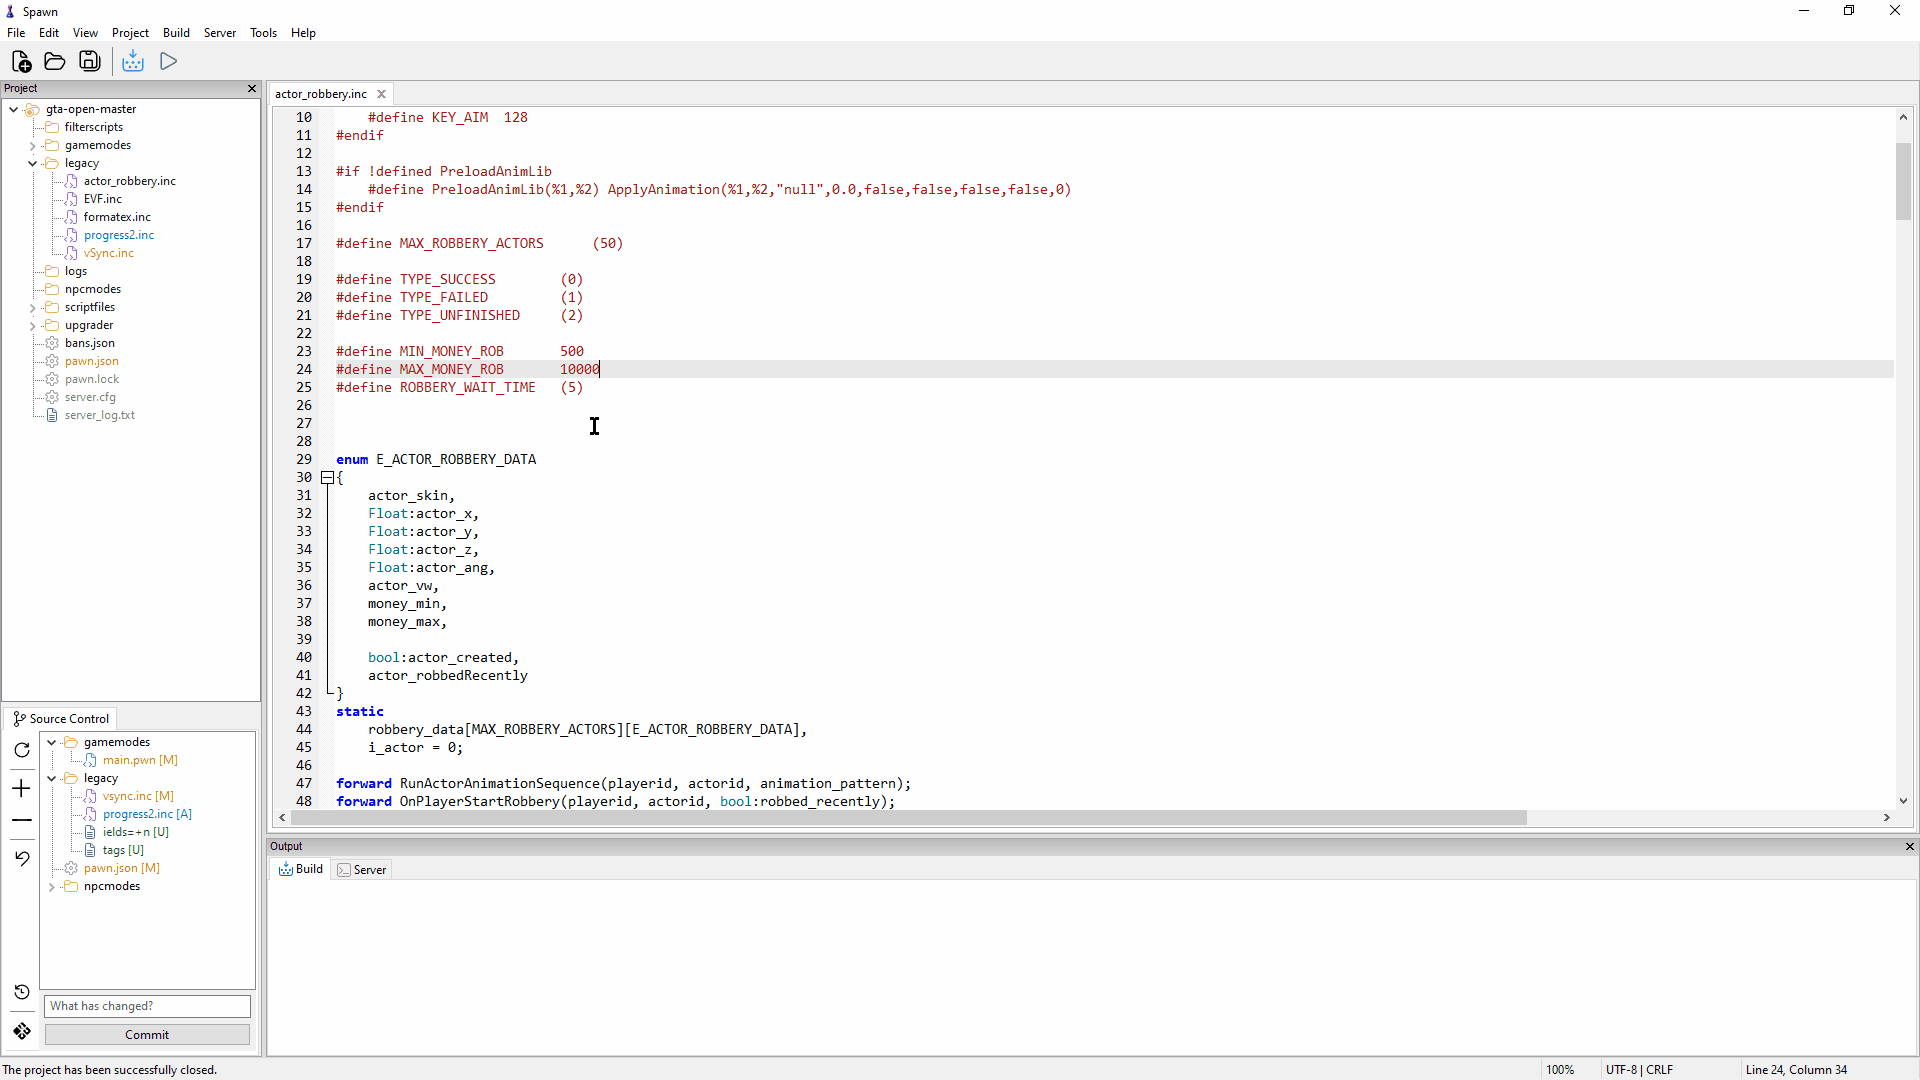The width and height of the screenshot is (1920, 1080).
Task: Click the editor horizontal scrollbar thumb
Action: 909,818
